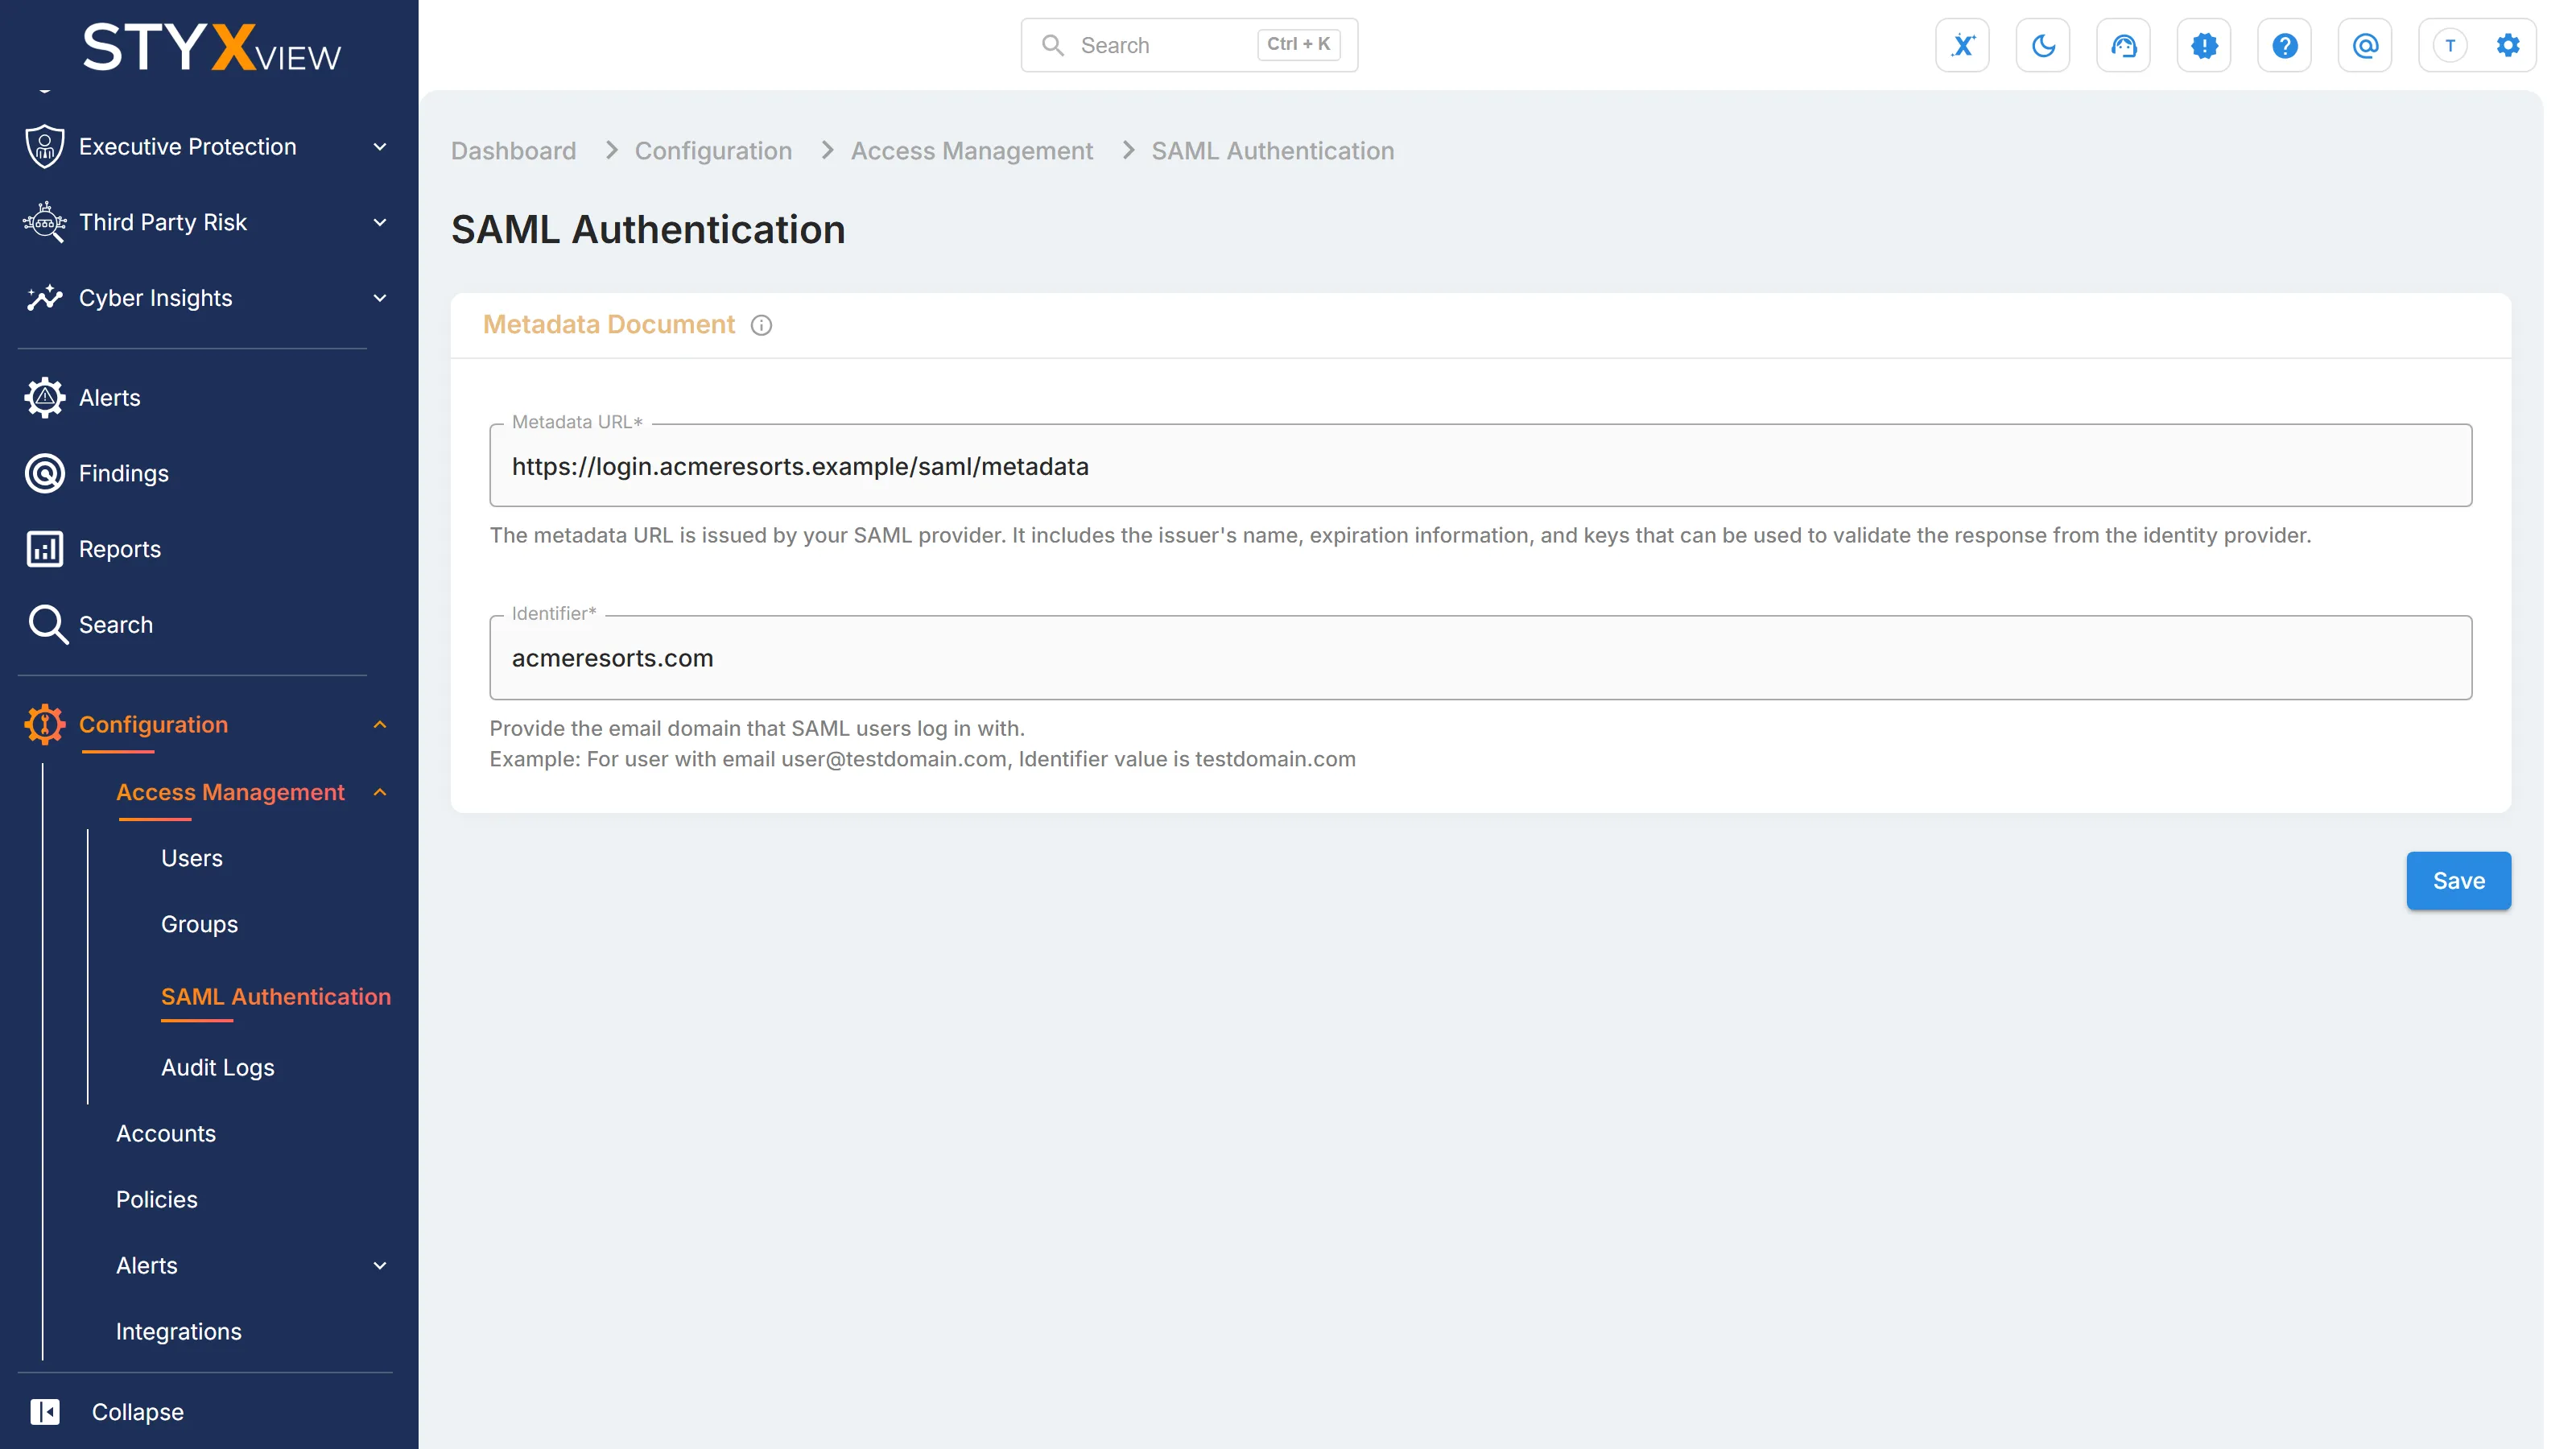
Task: Open Accounts under Configuration
Action: [x=166, y=1134]
